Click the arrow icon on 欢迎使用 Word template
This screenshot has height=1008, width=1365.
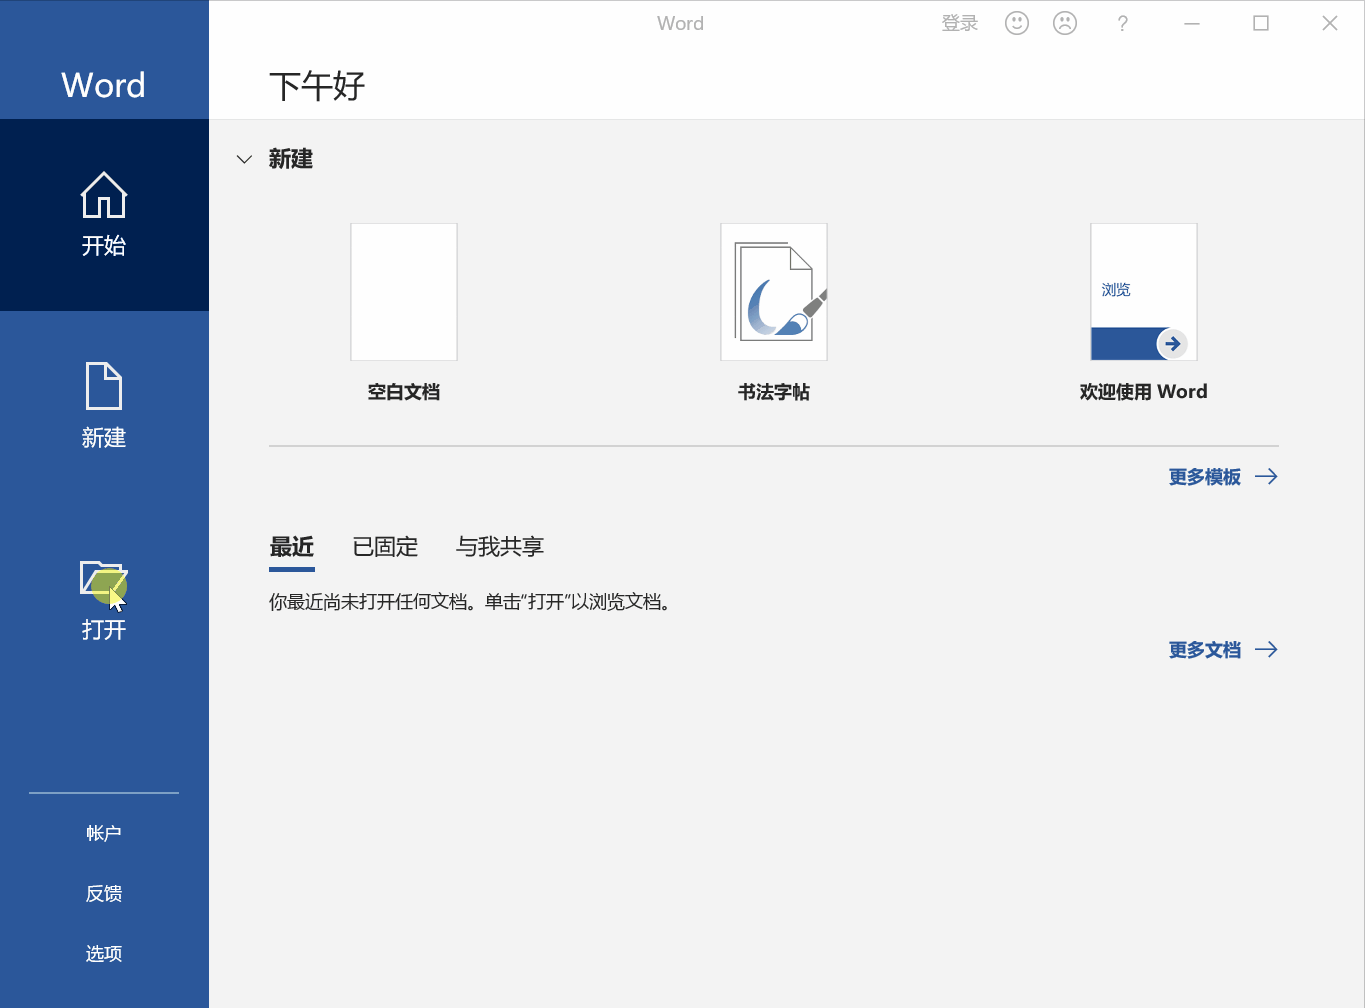(1172, 343)
